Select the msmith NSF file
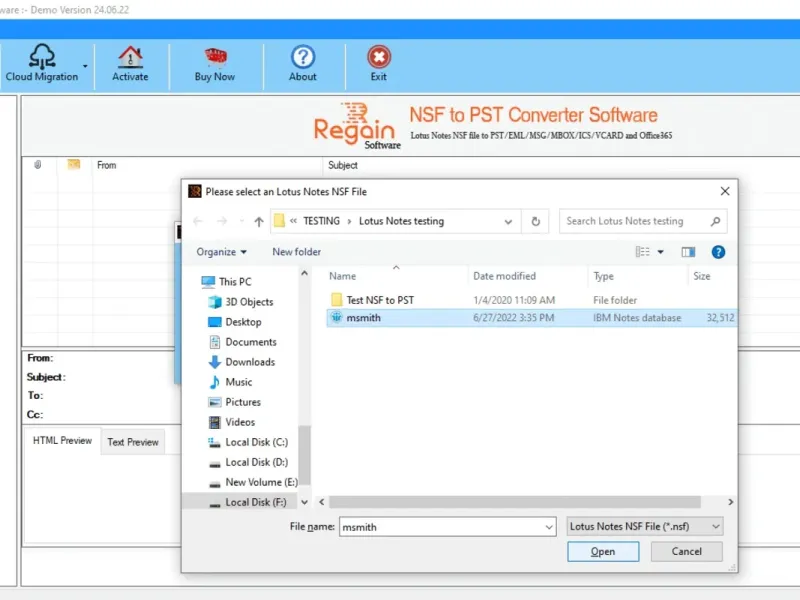 pos(531,317)
